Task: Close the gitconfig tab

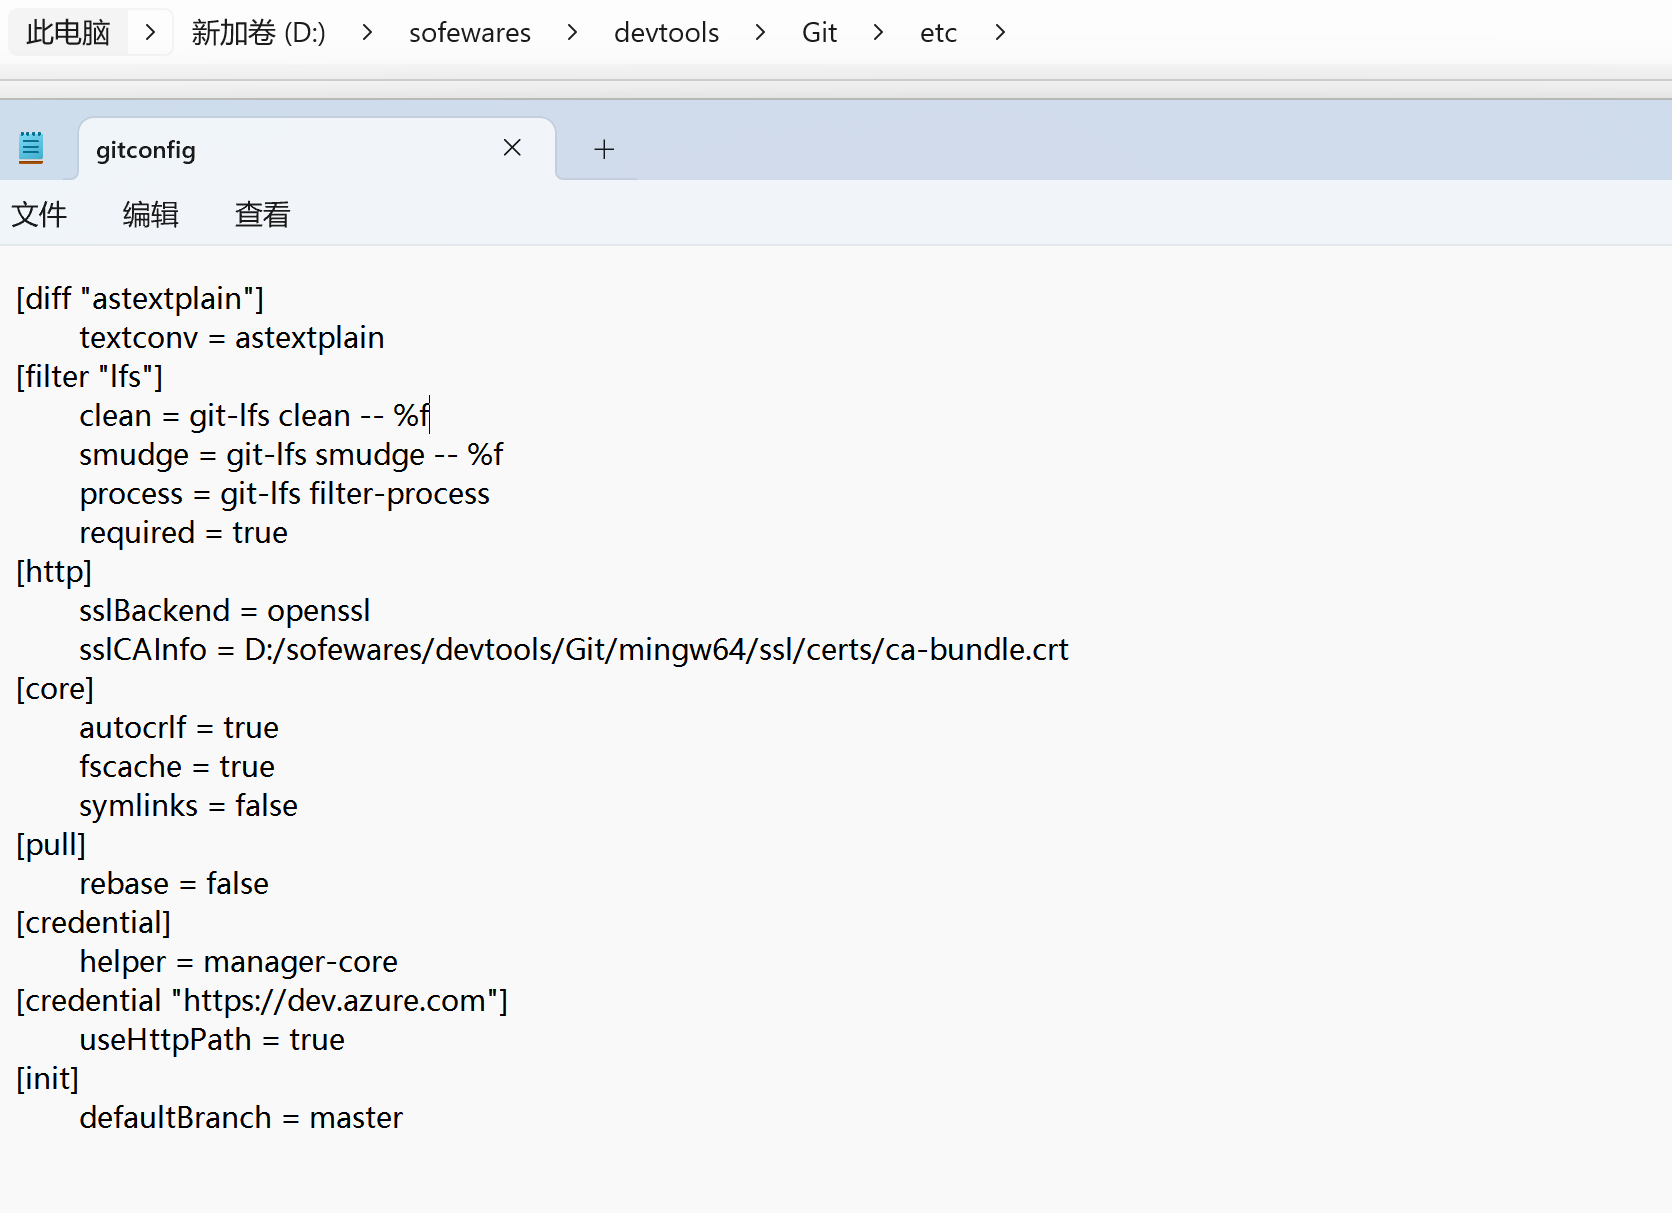Action: (512, 148)
